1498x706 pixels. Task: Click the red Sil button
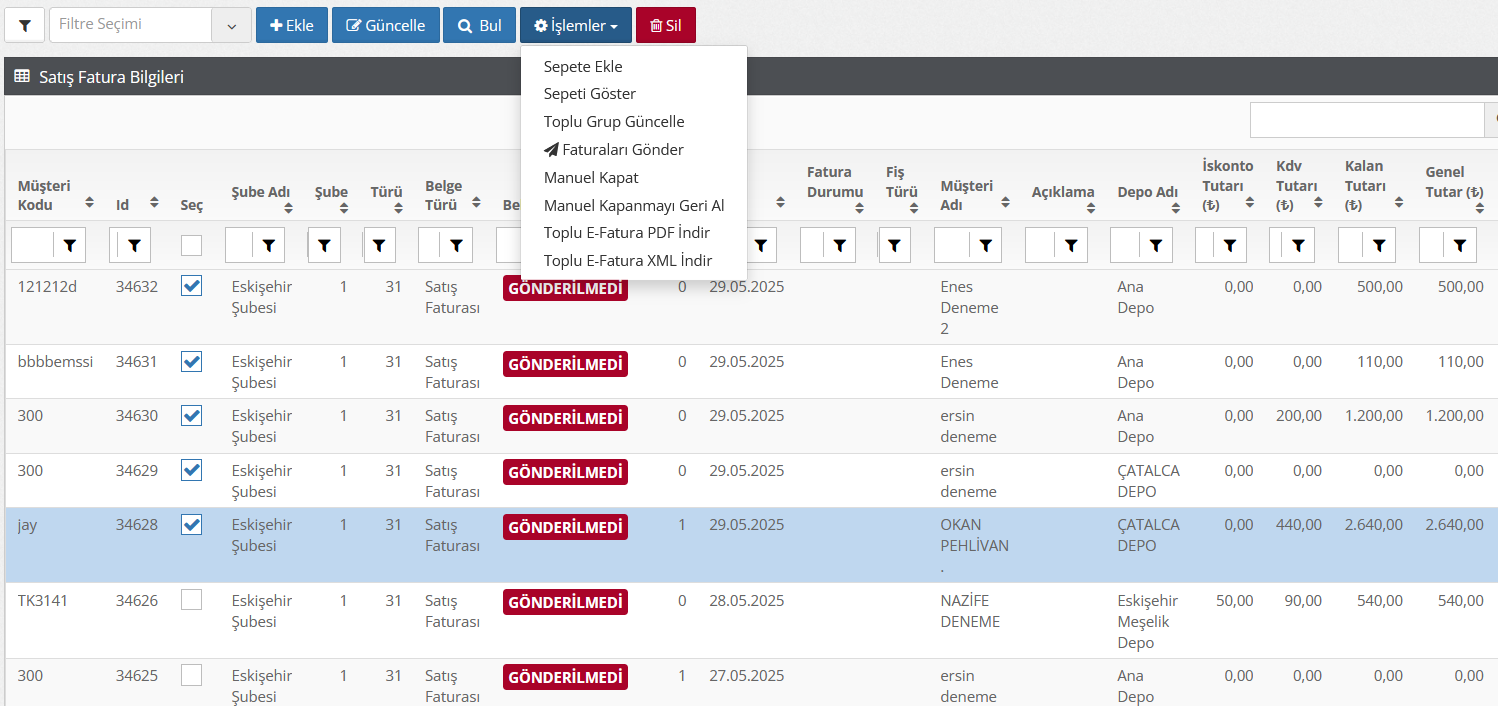(665, 25)
